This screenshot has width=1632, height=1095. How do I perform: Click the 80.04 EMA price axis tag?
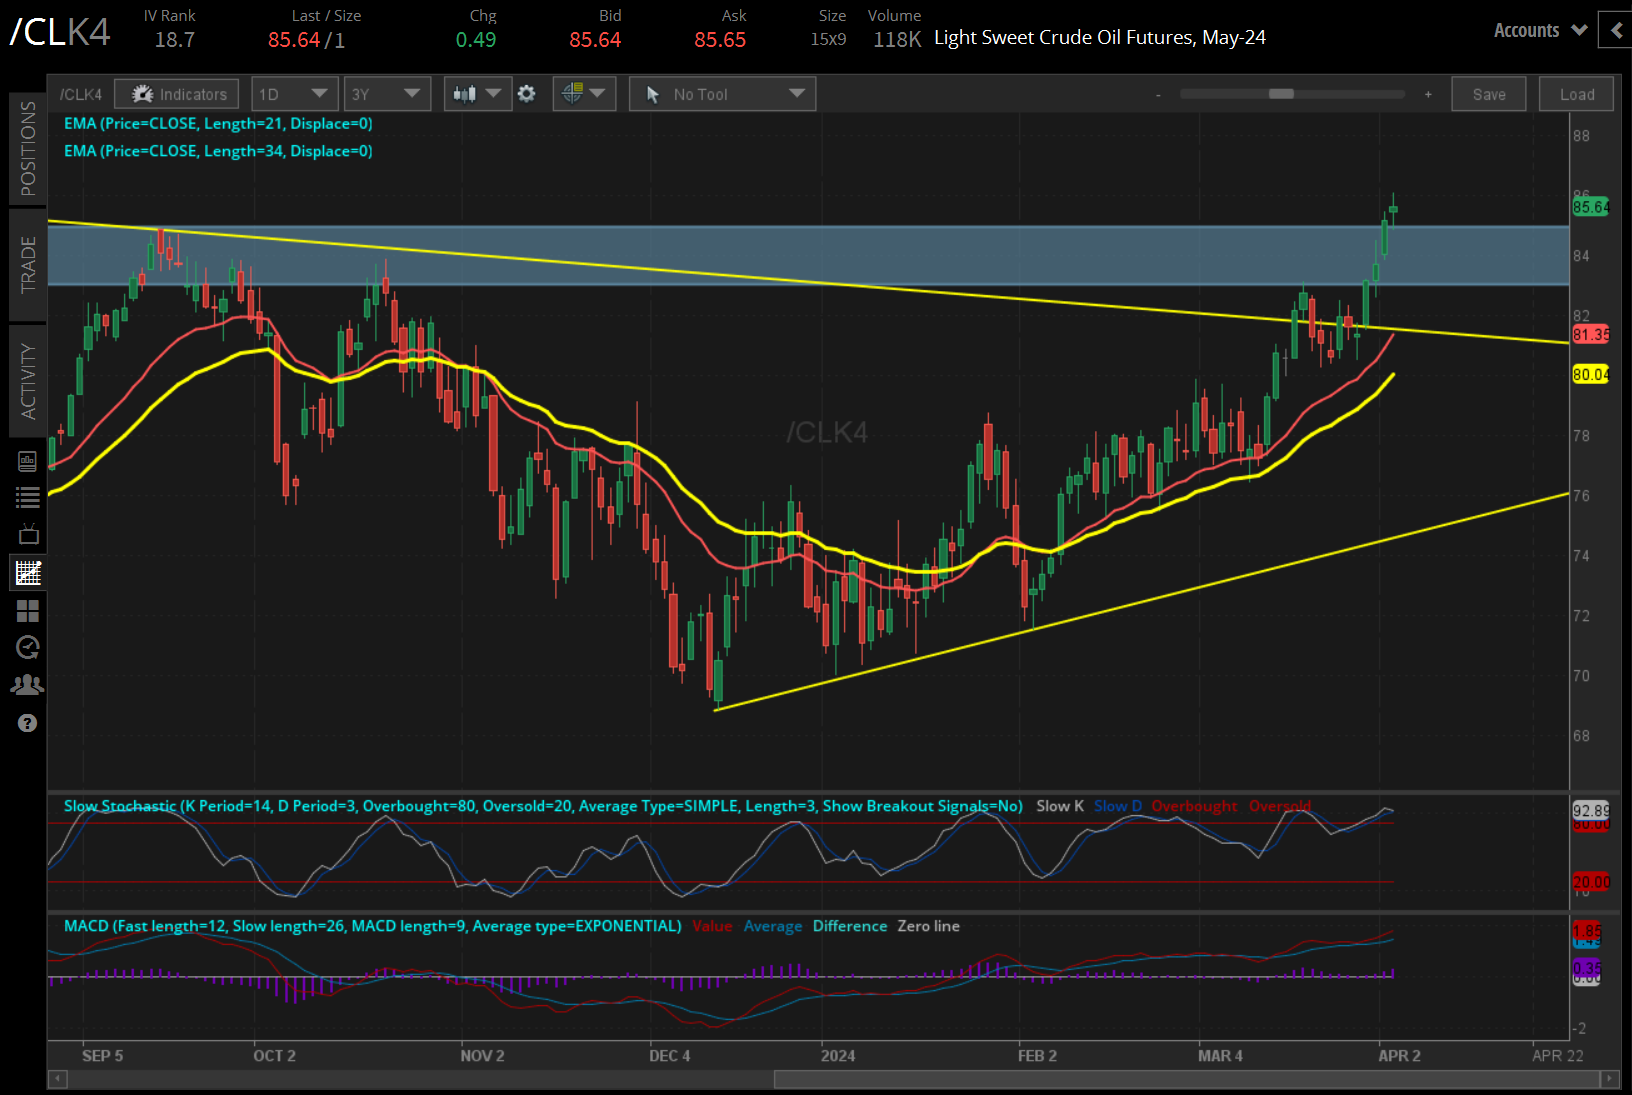point(1591,375)
